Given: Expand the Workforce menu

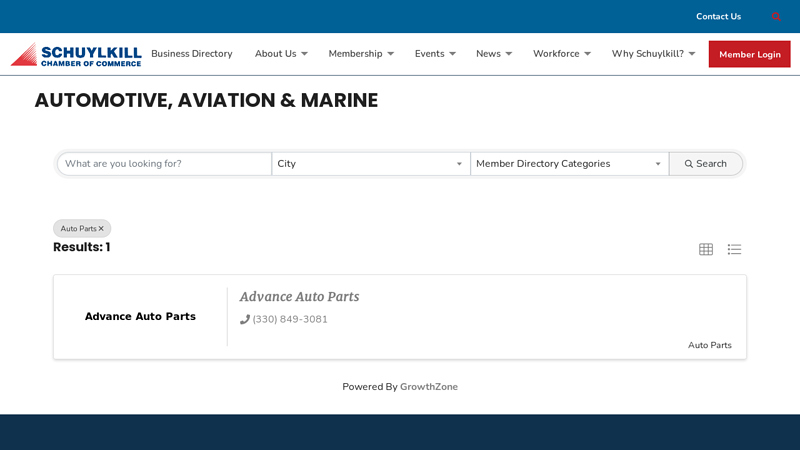Looking at the screenshot, I should [561, 54].
